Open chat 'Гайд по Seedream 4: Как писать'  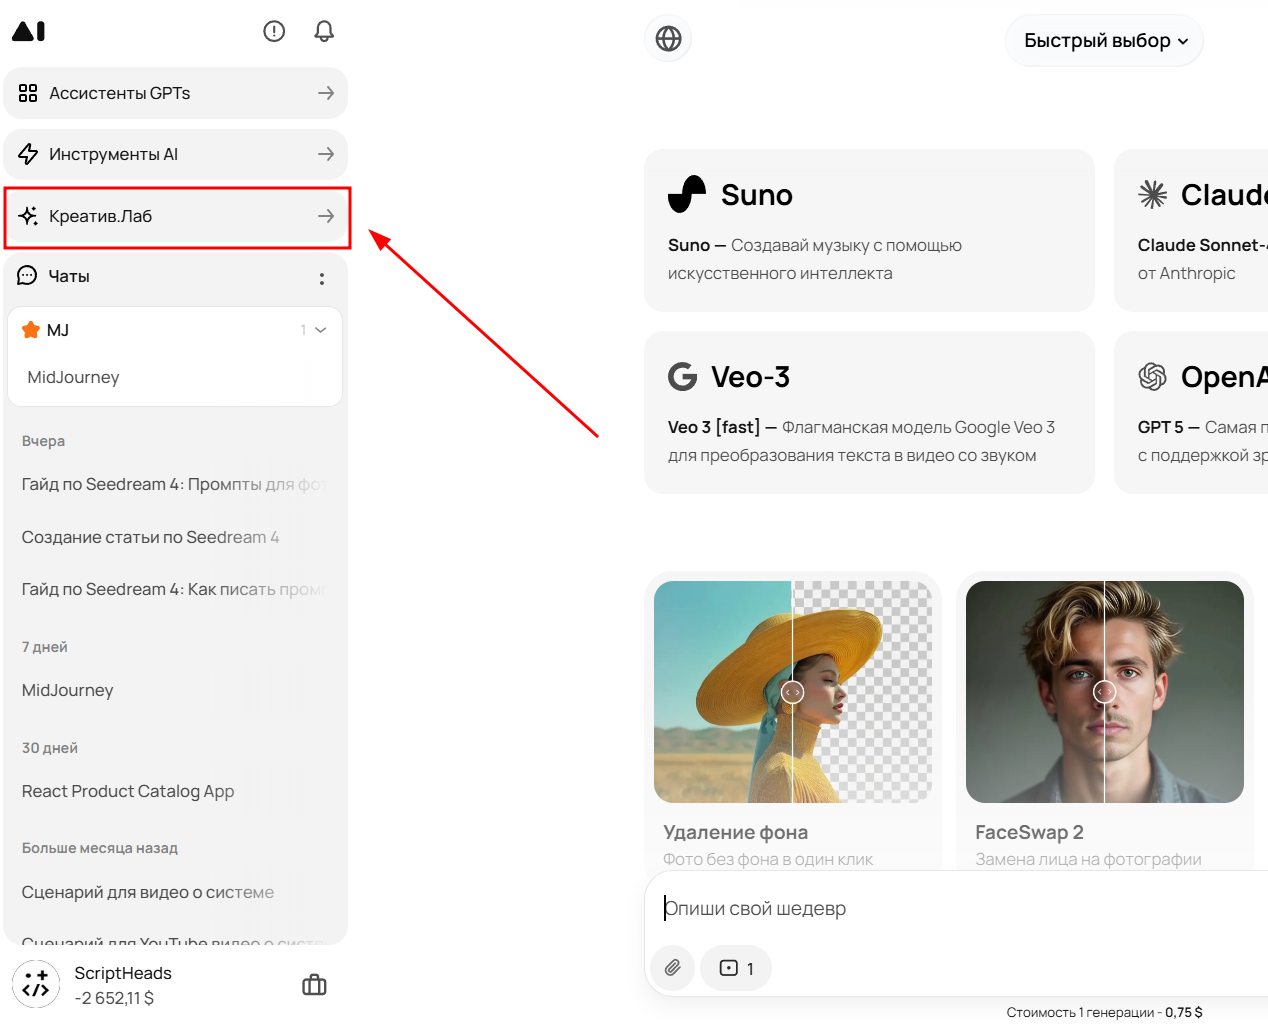(x=175, y=589)
